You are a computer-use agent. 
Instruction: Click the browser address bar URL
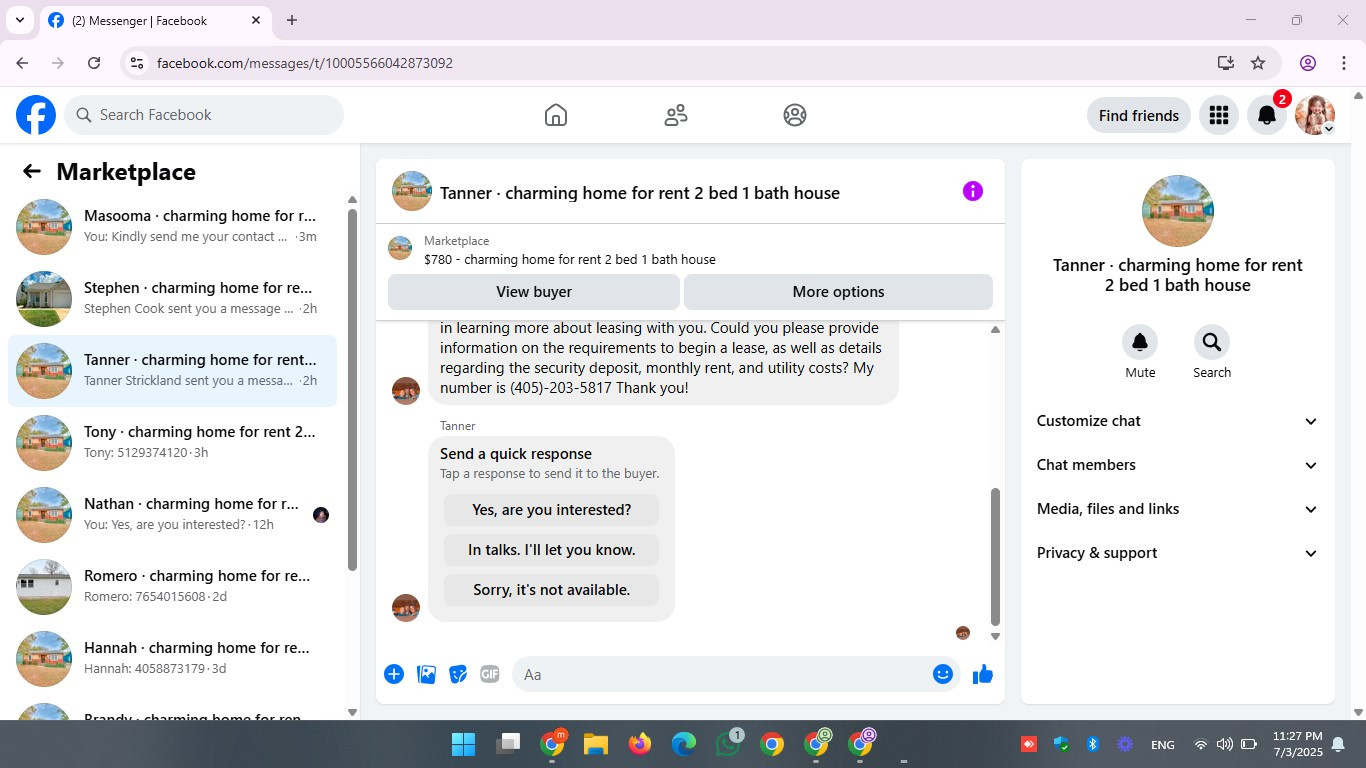pos(305,63)
